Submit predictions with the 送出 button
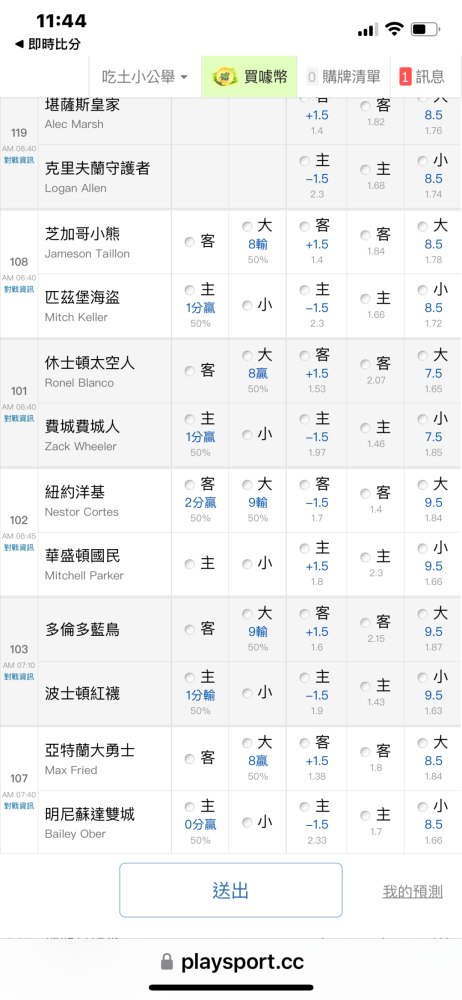 [x=231, y=890]
